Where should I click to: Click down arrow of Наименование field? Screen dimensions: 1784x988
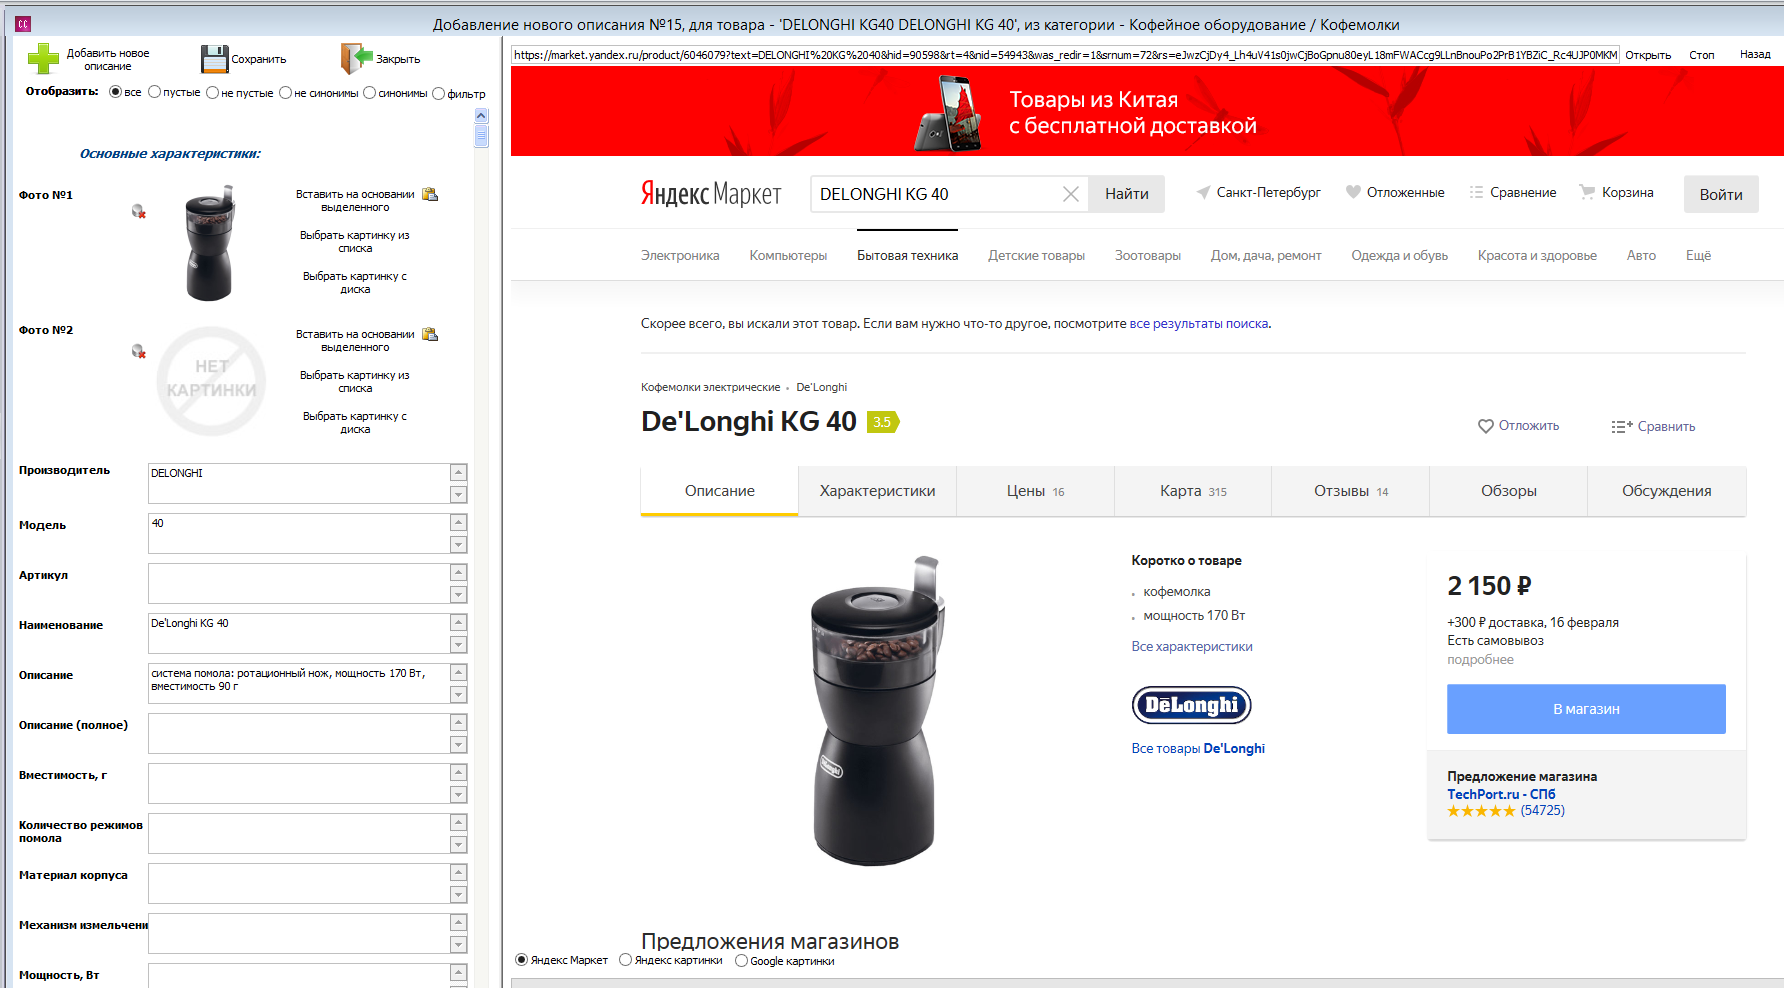pos(458,644)
